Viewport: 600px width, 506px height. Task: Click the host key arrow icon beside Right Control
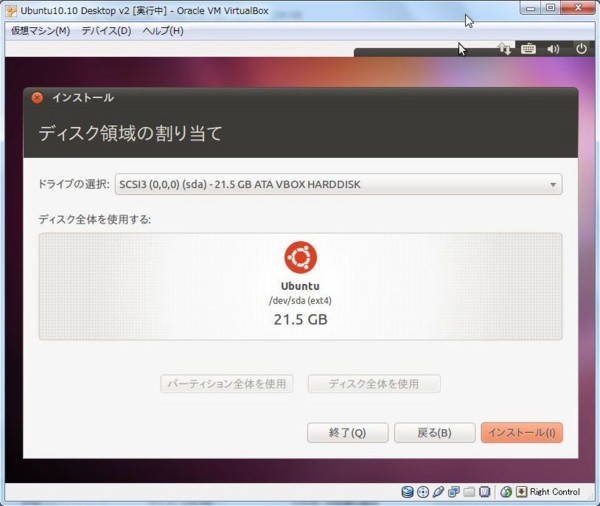coord(522,492)
